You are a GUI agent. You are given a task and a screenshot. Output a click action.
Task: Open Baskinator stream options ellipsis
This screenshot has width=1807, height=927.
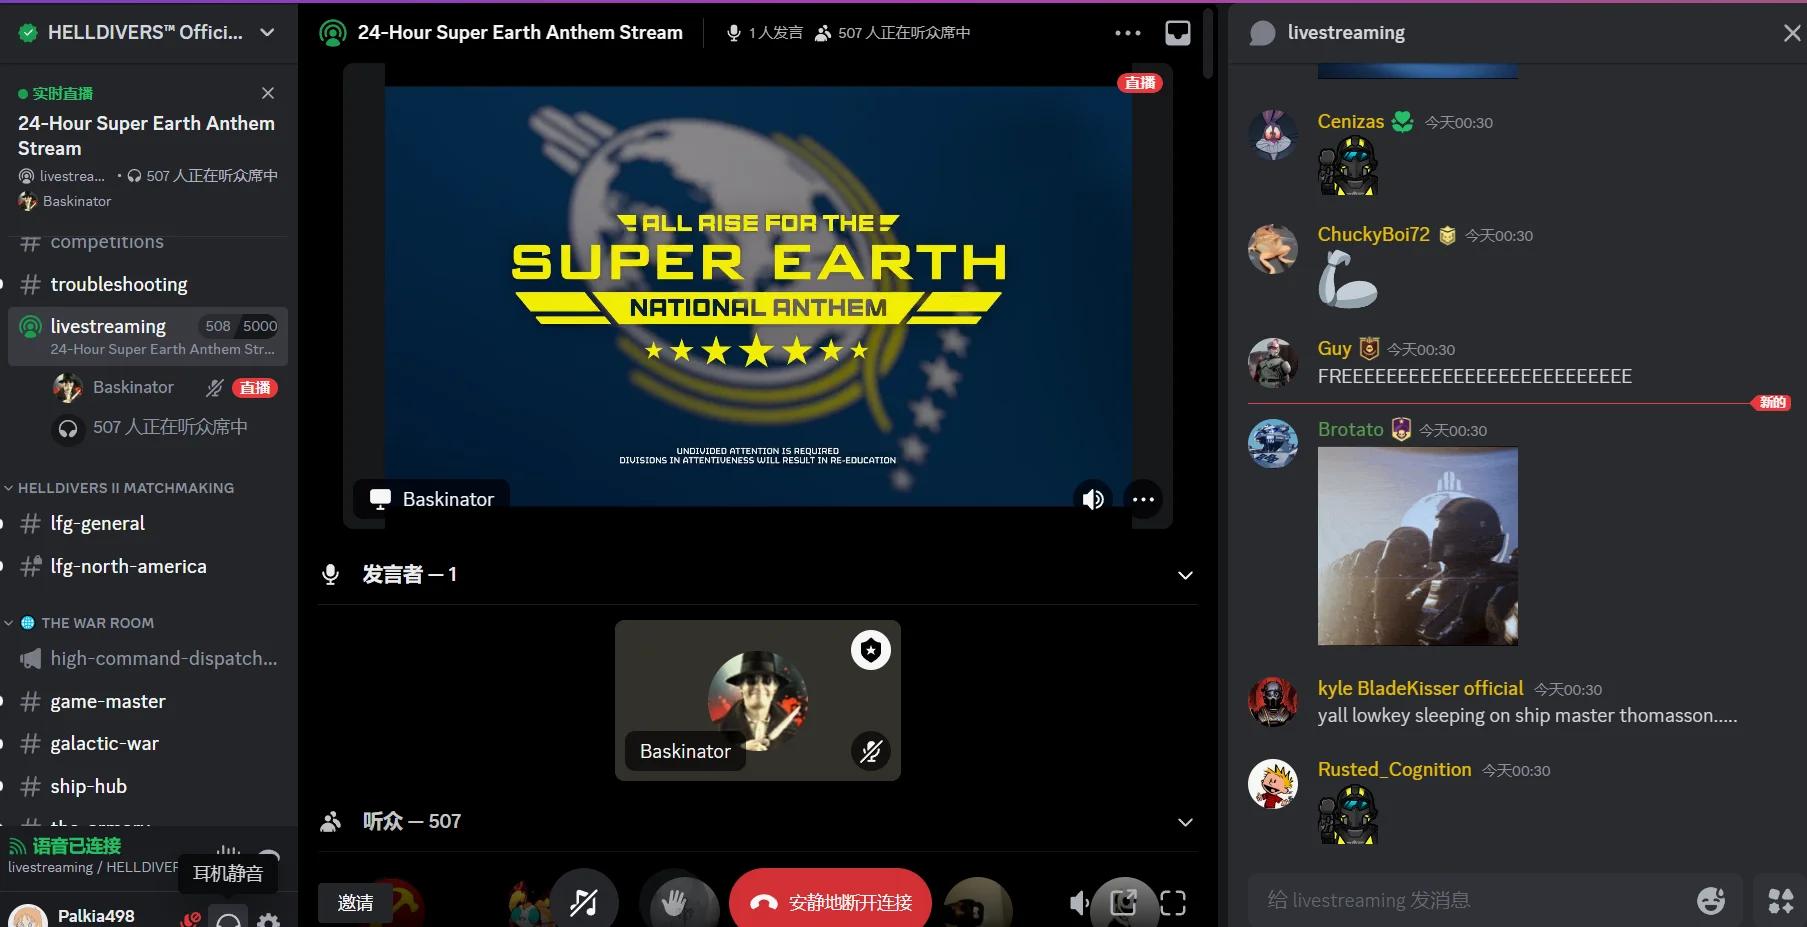(x=1143, y=499)
